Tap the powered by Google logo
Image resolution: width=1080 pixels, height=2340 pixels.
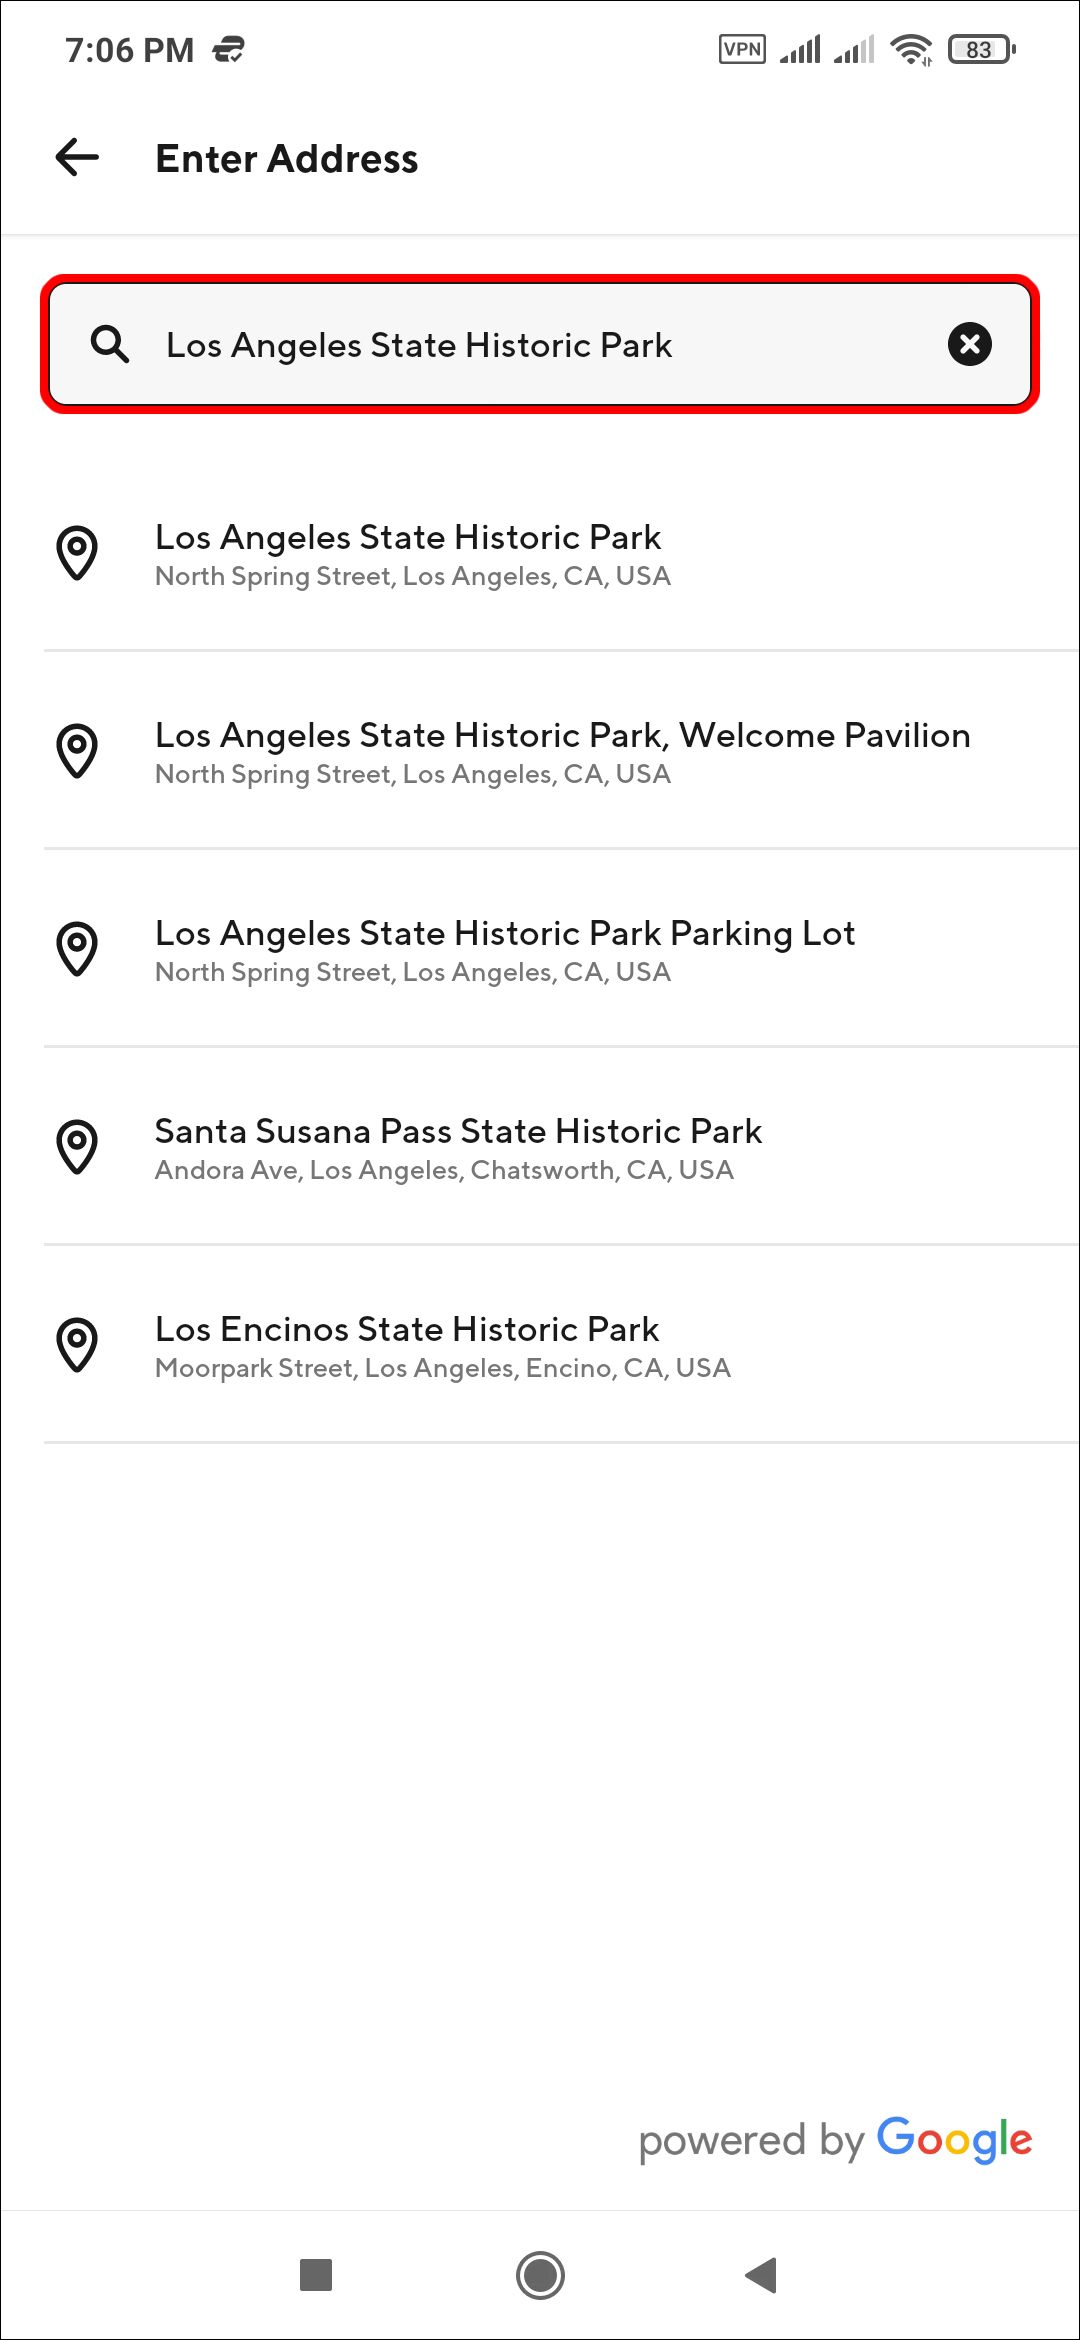pyautogui.click(x=835, y=2139)
